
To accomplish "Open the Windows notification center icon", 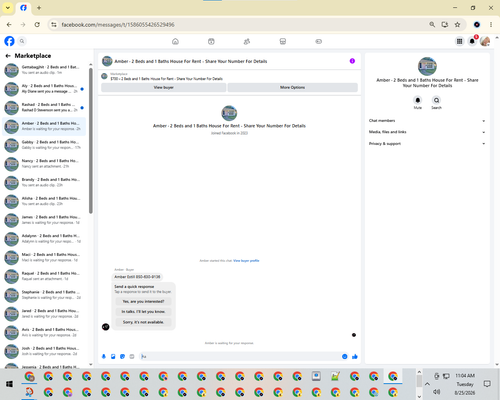I will point(487,384).
